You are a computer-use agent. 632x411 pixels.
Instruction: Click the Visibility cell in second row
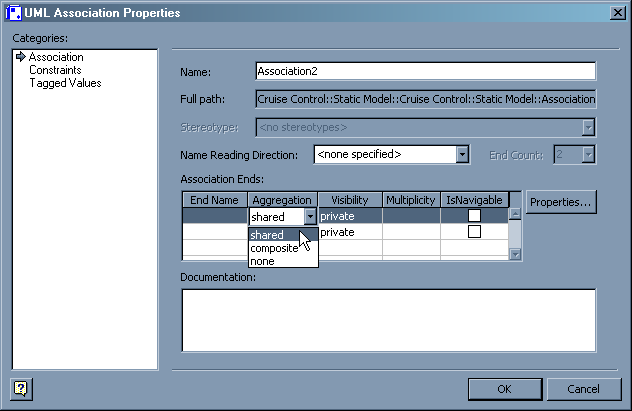pos(350,231)
